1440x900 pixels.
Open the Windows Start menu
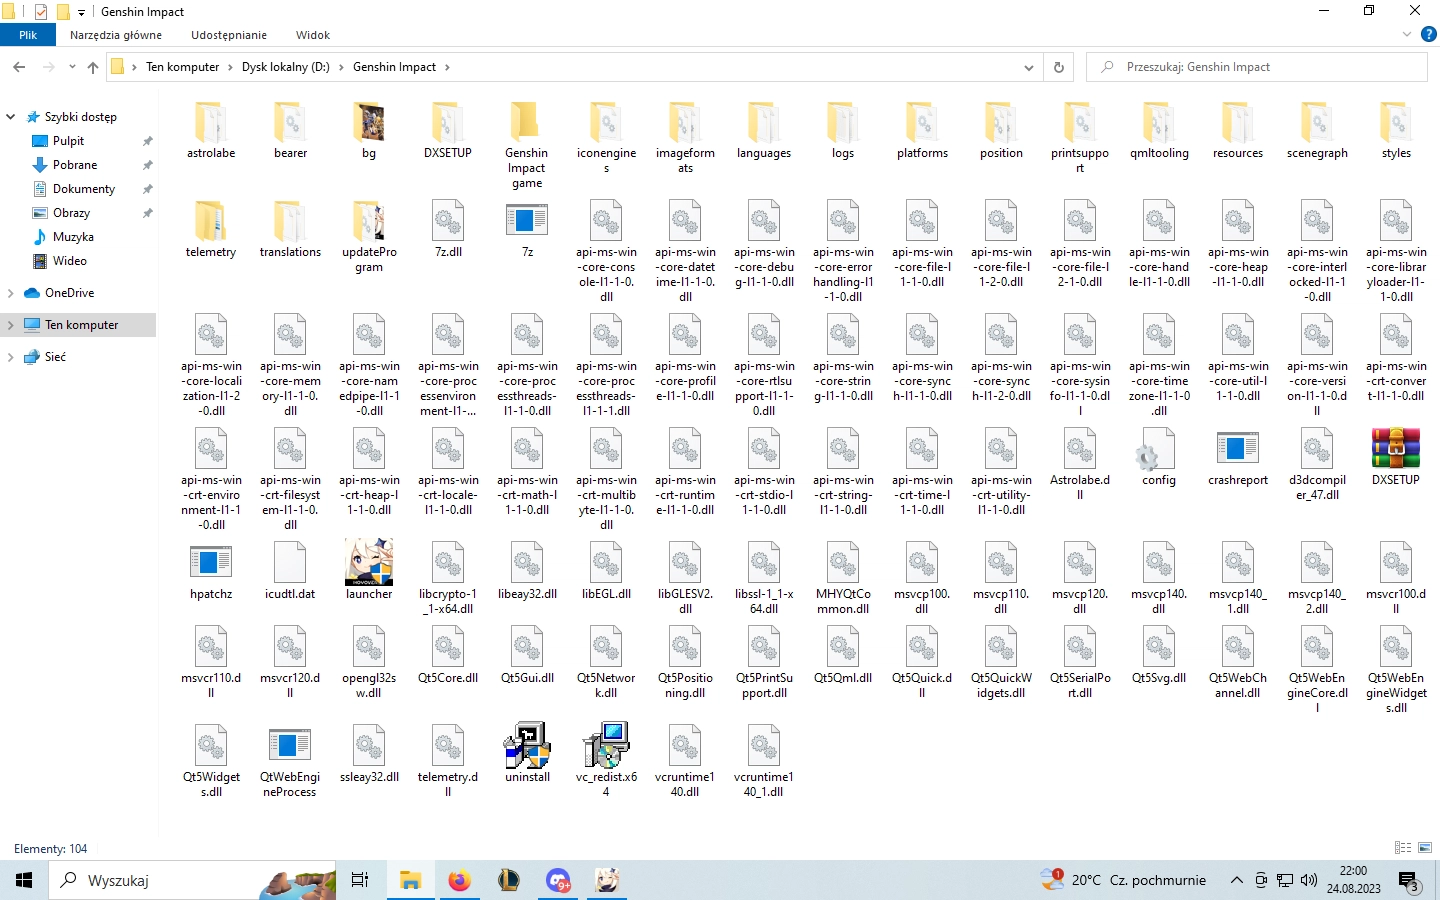pyautogui.click(x=24, y=880)
